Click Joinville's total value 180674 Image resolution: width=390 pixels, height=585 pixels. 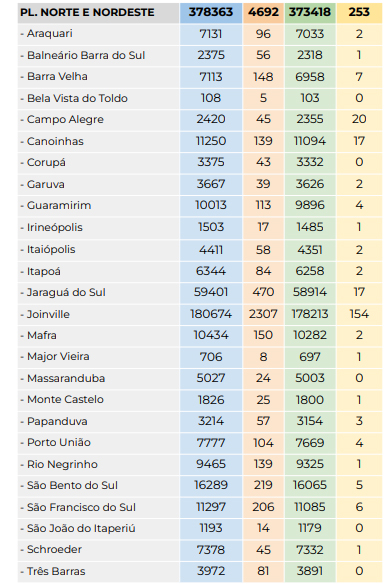click(x=211, y=314)
